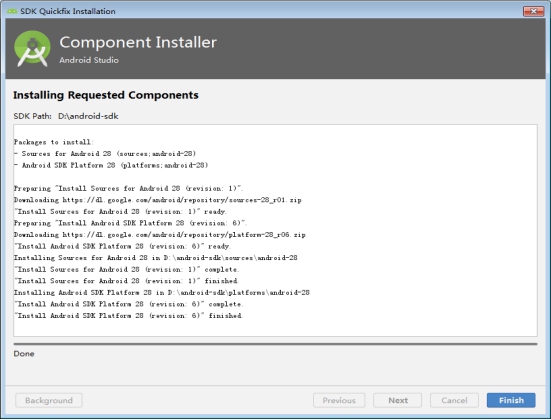Click the 'Done' status text
The image size is (551, 420).
24,354
